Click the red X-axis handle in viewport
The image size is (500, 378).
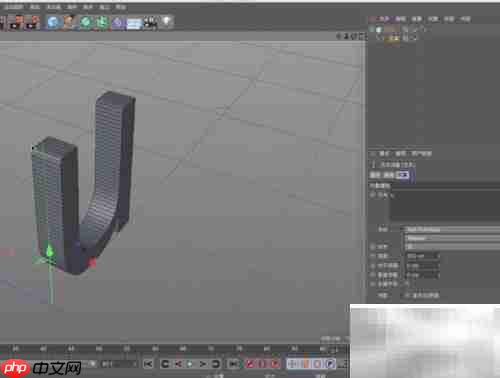tap(92, 263)
